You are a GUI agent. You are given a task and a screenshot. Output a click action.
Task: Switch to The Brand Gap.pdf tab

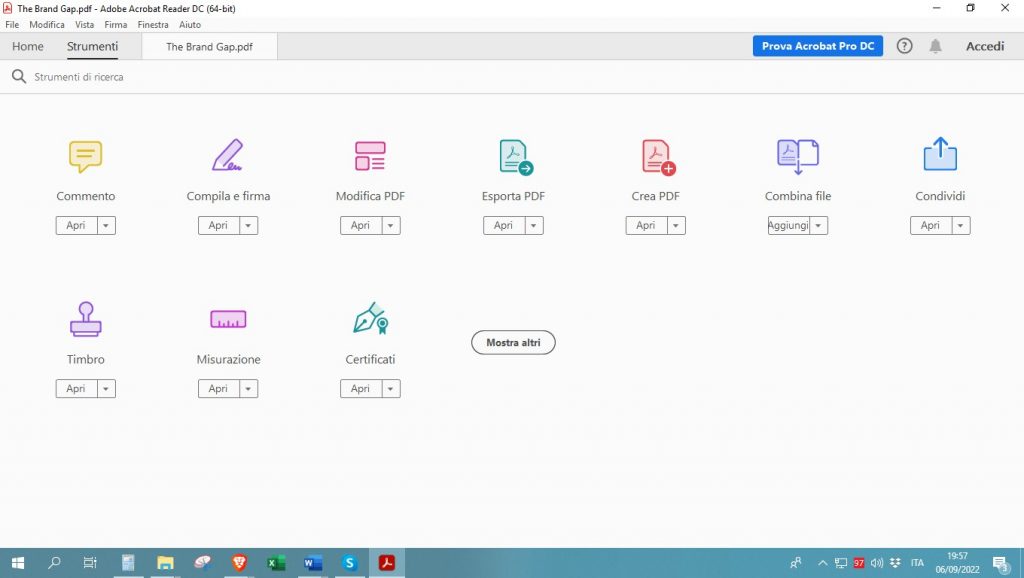click(209, 47)
